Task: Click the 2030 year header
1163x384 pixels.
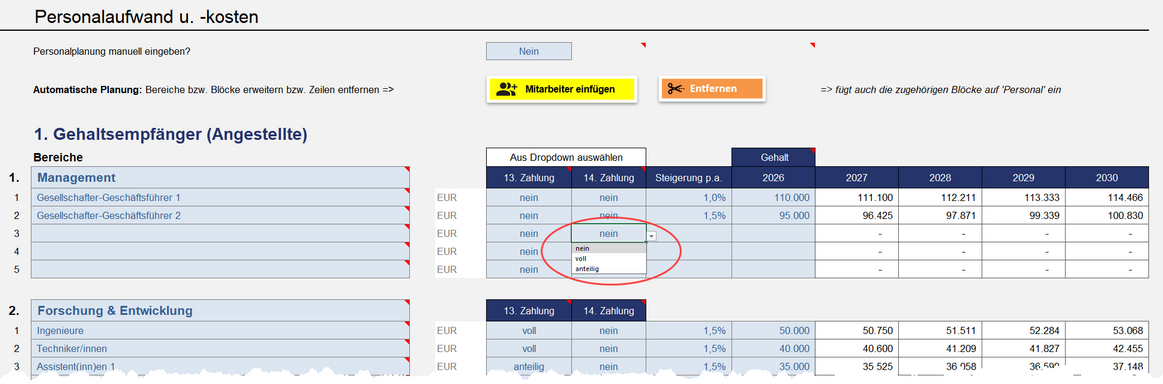Action: [1107, 178]
